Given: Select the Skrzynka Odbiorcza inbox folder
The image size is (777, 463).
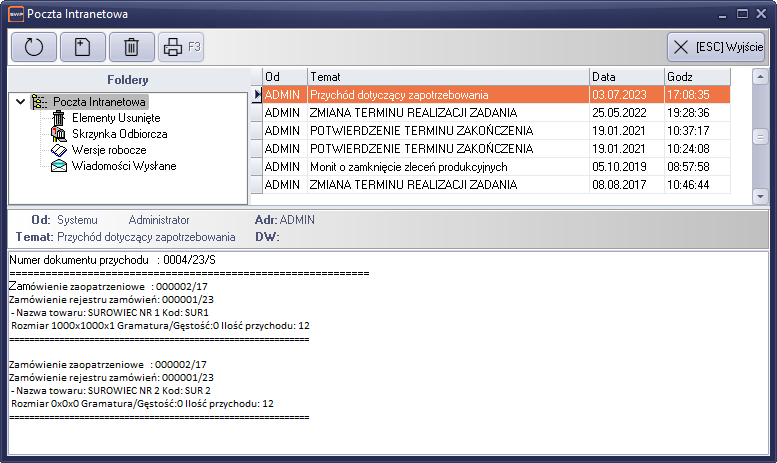Looking at the screenshot, I should [119, 133].
